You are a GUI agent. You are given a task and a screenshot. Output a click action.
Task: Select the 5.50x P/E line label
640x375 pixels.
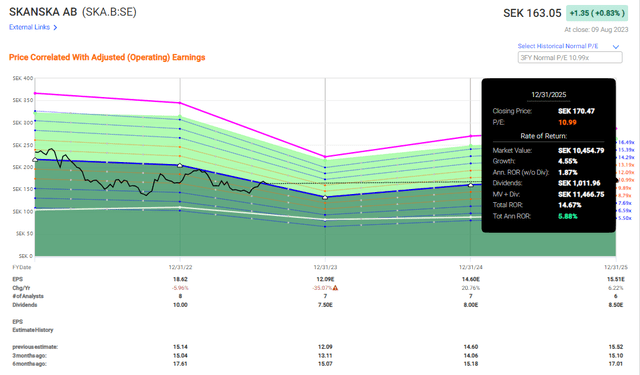tap(624, 218)
